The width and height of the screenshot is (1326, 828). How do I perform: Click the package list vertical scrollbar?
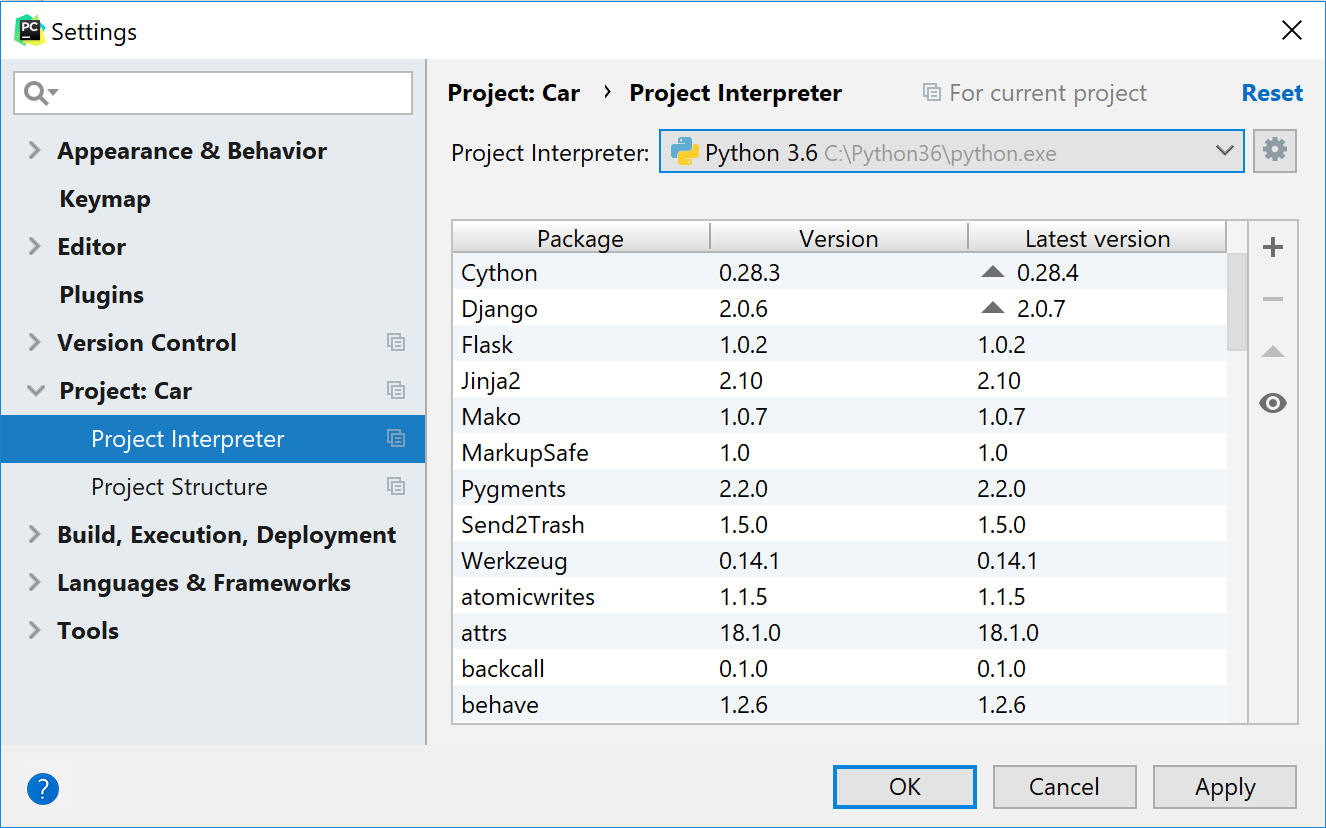coord(1237,300)
